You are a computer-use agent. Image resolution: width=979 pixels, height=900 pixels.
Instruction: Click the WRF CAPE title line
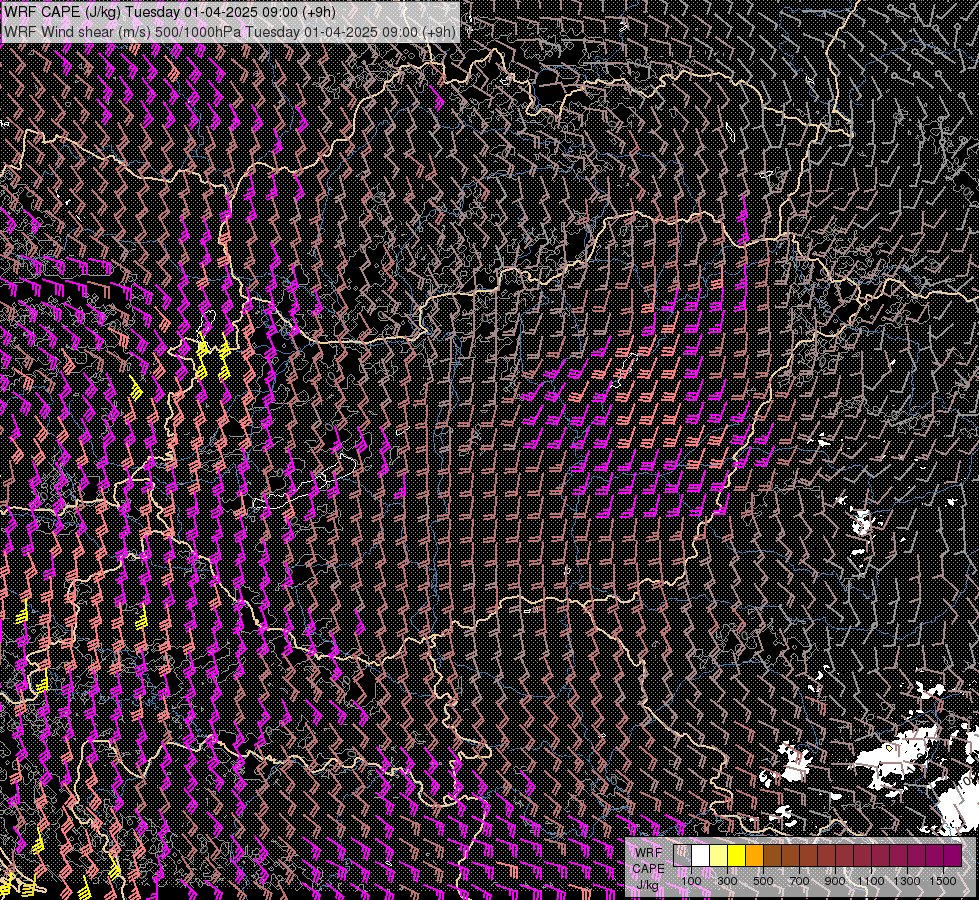170,12
